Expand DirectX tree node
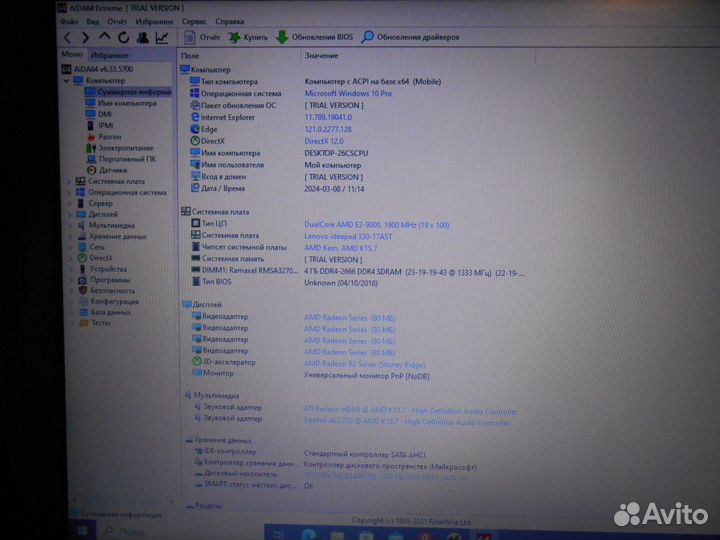The image size is (720, 540). pos(71,259)
